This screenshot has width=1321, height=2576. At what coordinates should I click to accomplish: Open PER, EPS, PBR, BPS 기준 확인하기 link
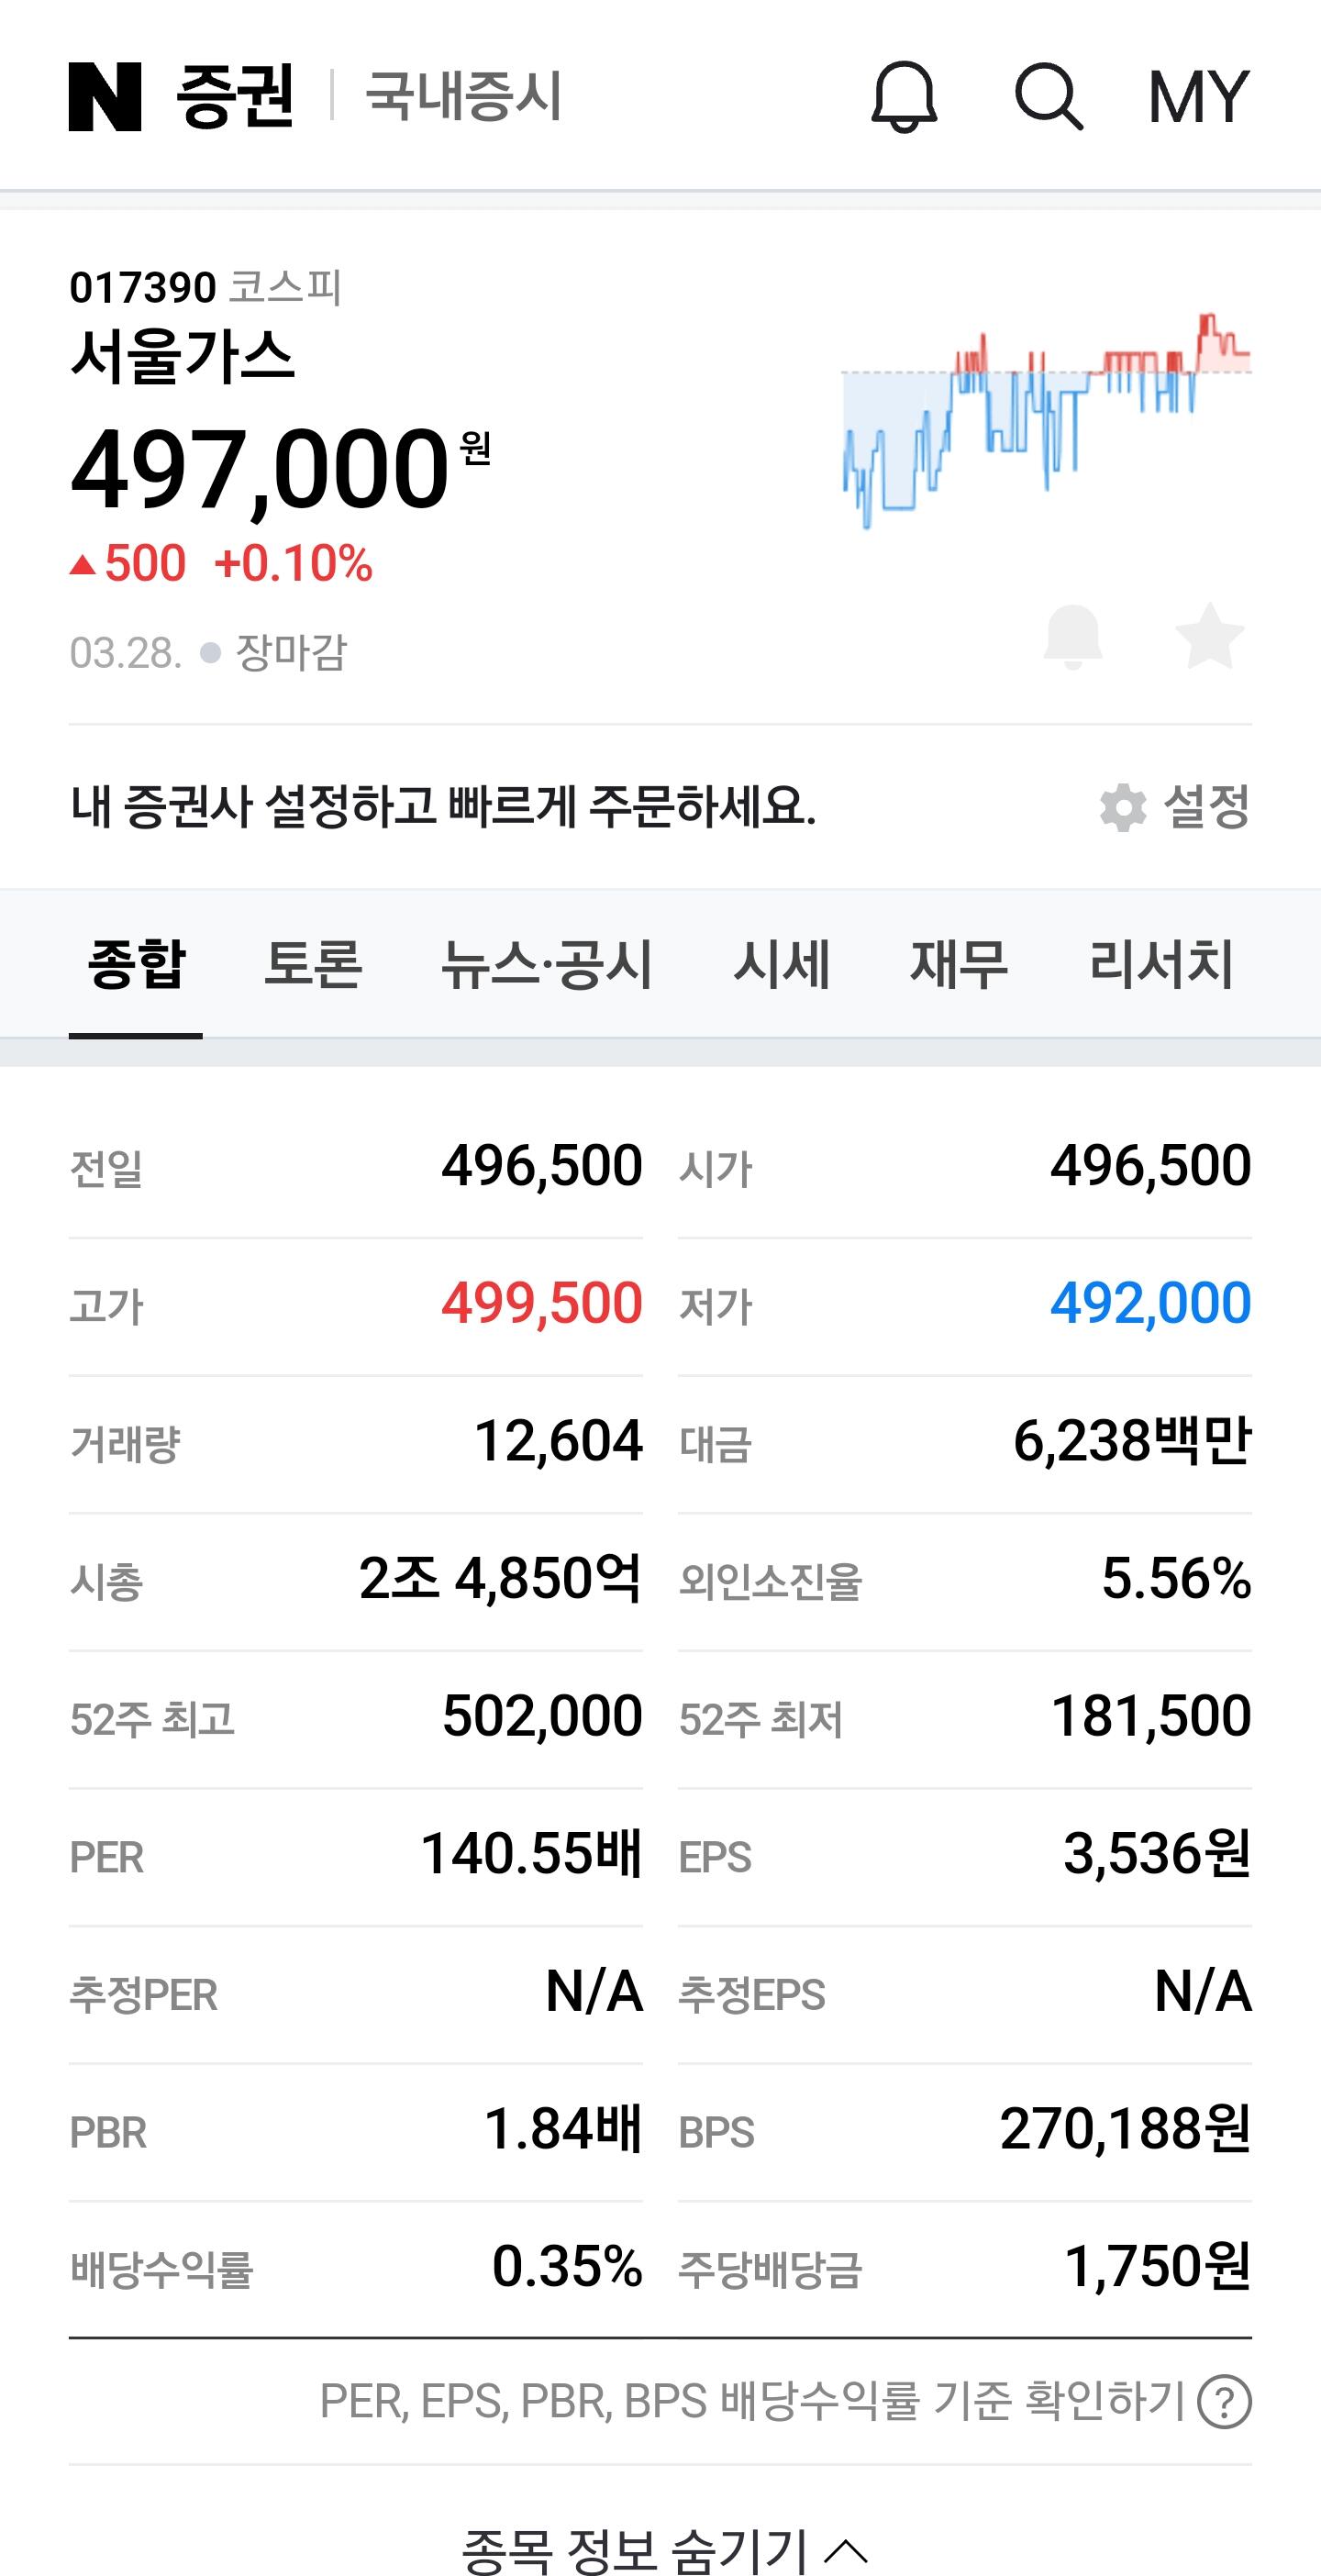750,2401
